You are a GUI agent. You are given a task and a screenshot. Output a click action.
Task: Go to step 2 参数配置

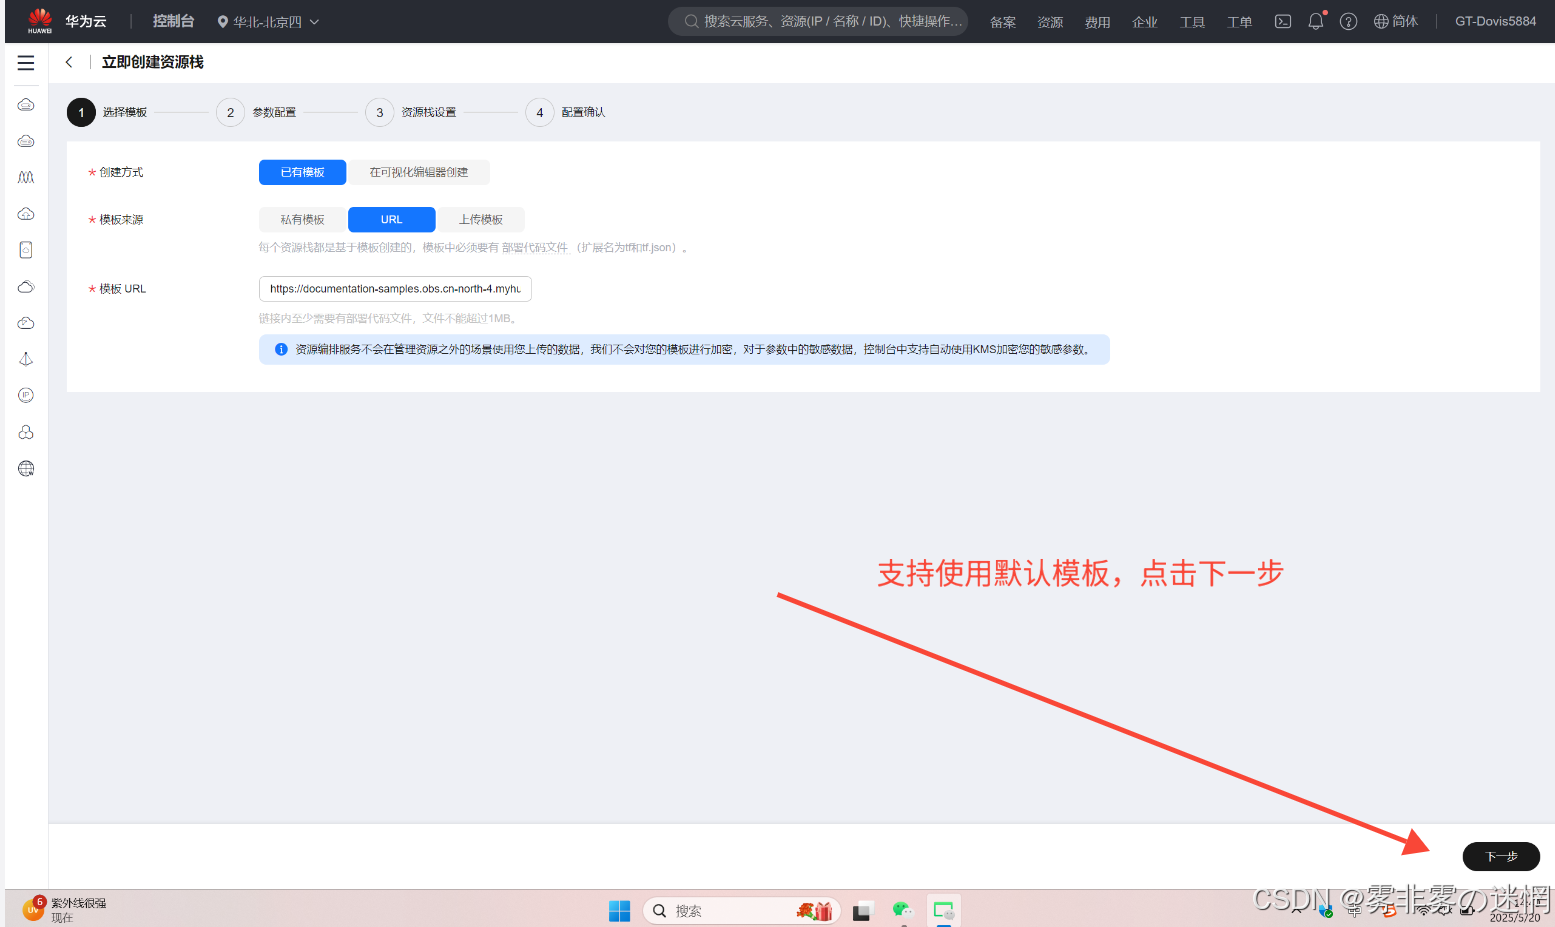[x=256, y=112]
